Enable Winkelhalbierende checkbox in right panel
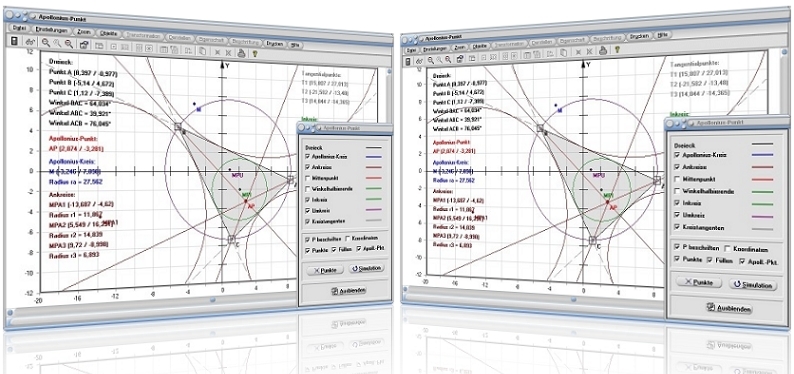 677,191
